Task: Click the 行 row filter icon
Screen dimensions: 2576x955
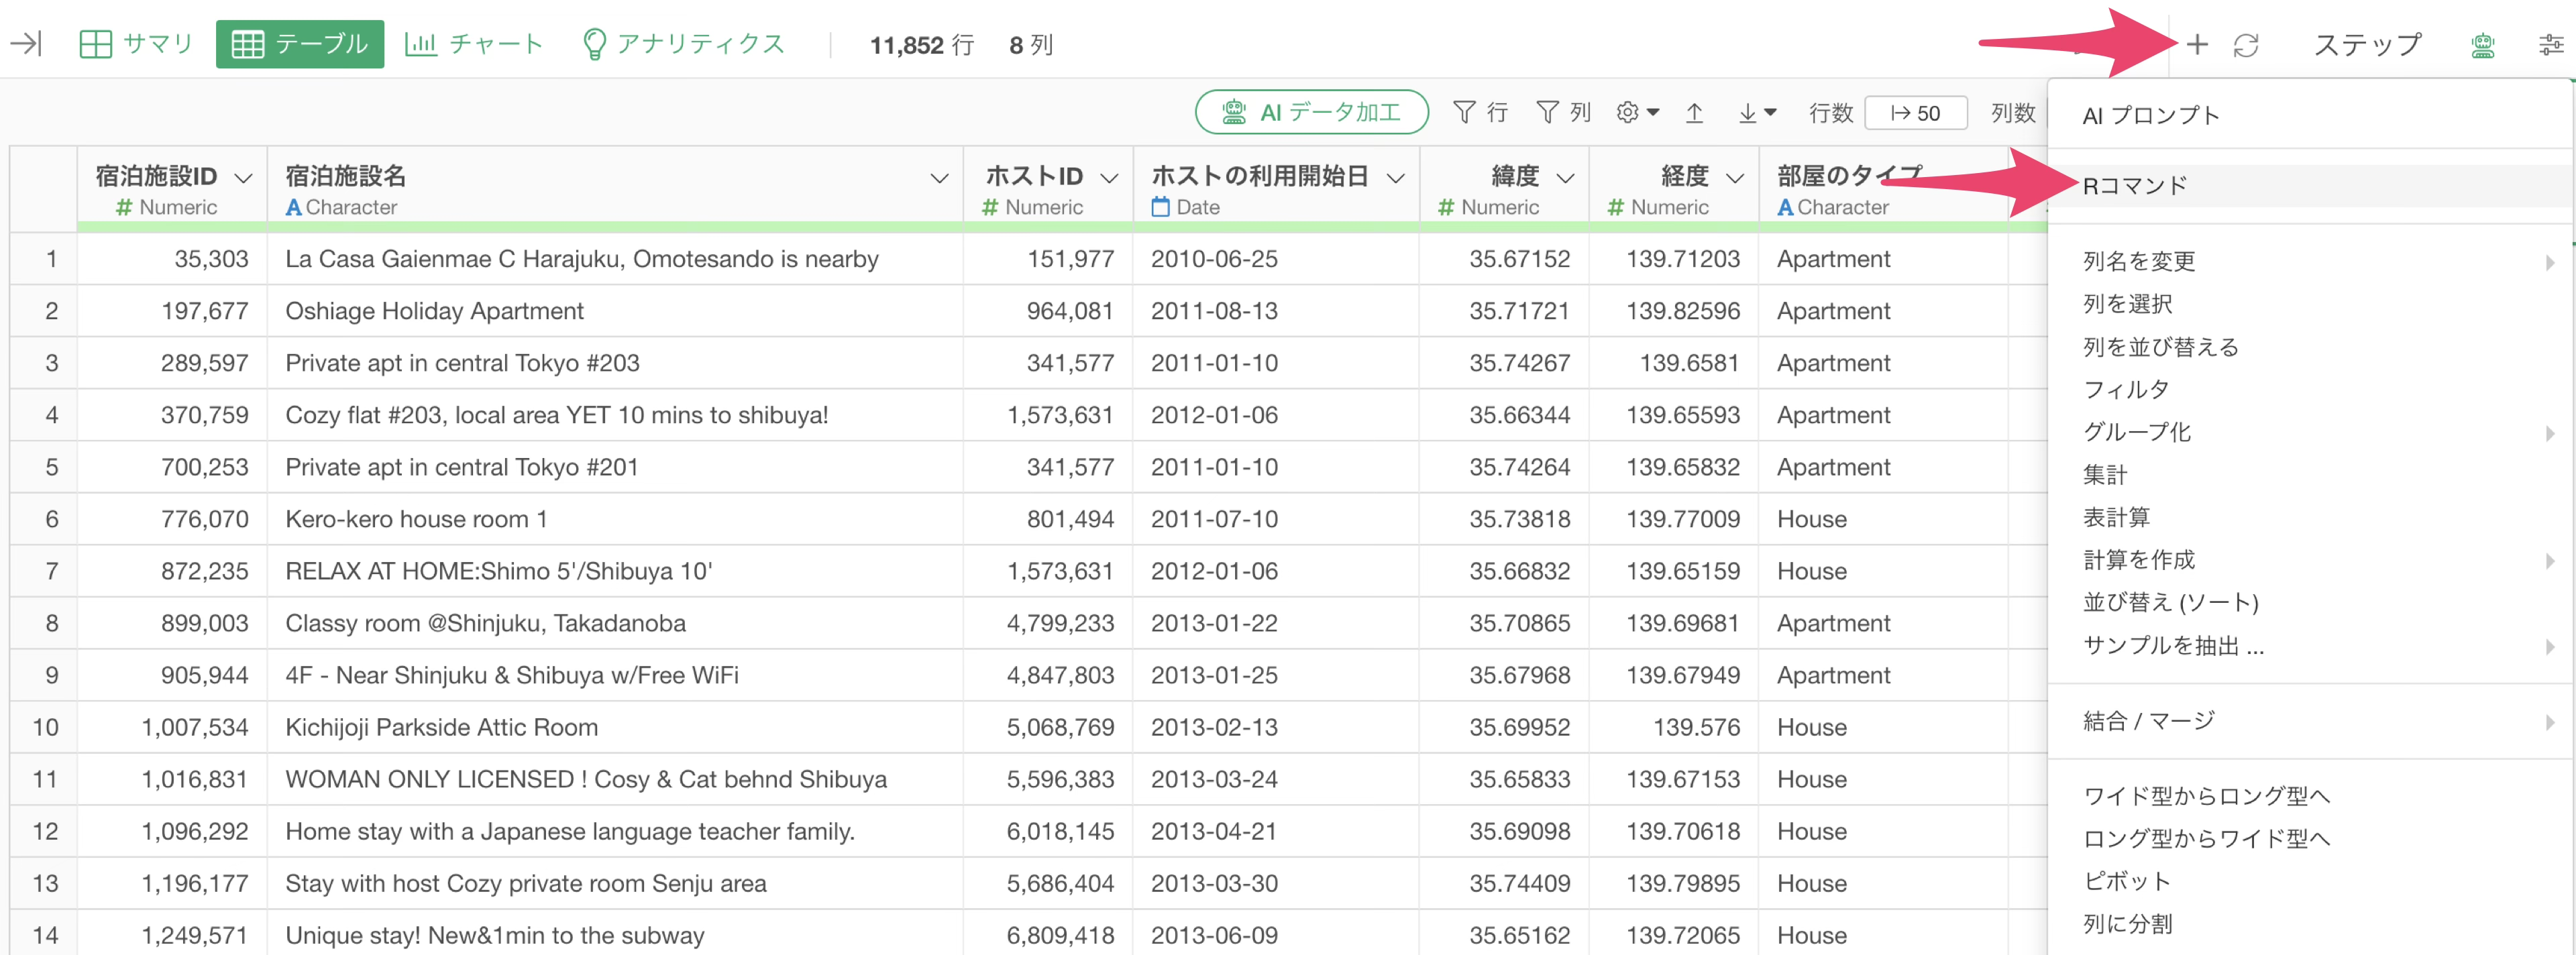Action: click(1479, 113)
